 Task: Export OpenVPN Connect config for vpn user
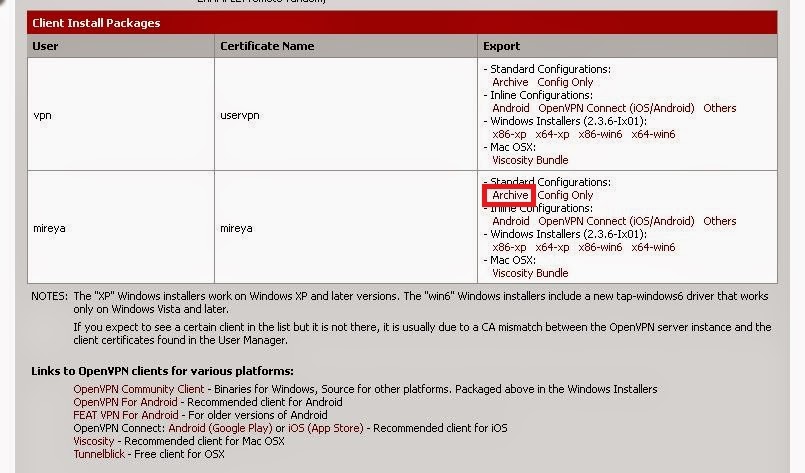[616, 108]
